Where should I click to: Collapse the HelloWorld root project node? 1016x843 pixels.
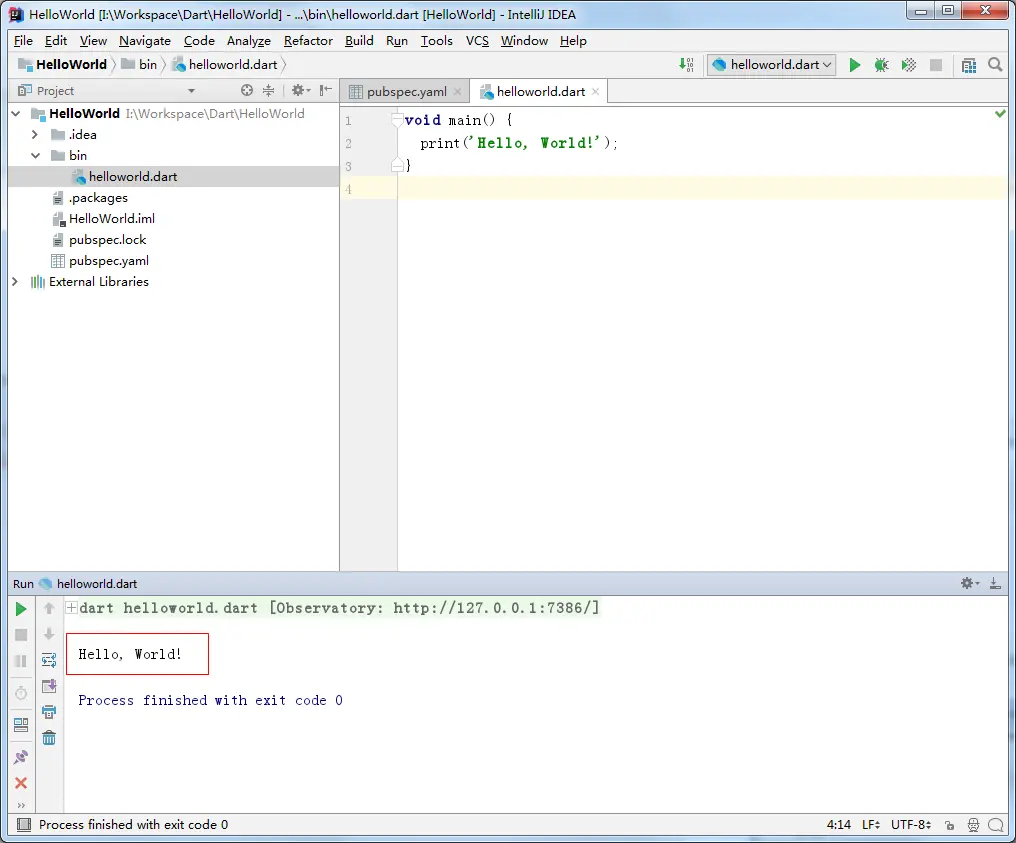click(16, 113)
